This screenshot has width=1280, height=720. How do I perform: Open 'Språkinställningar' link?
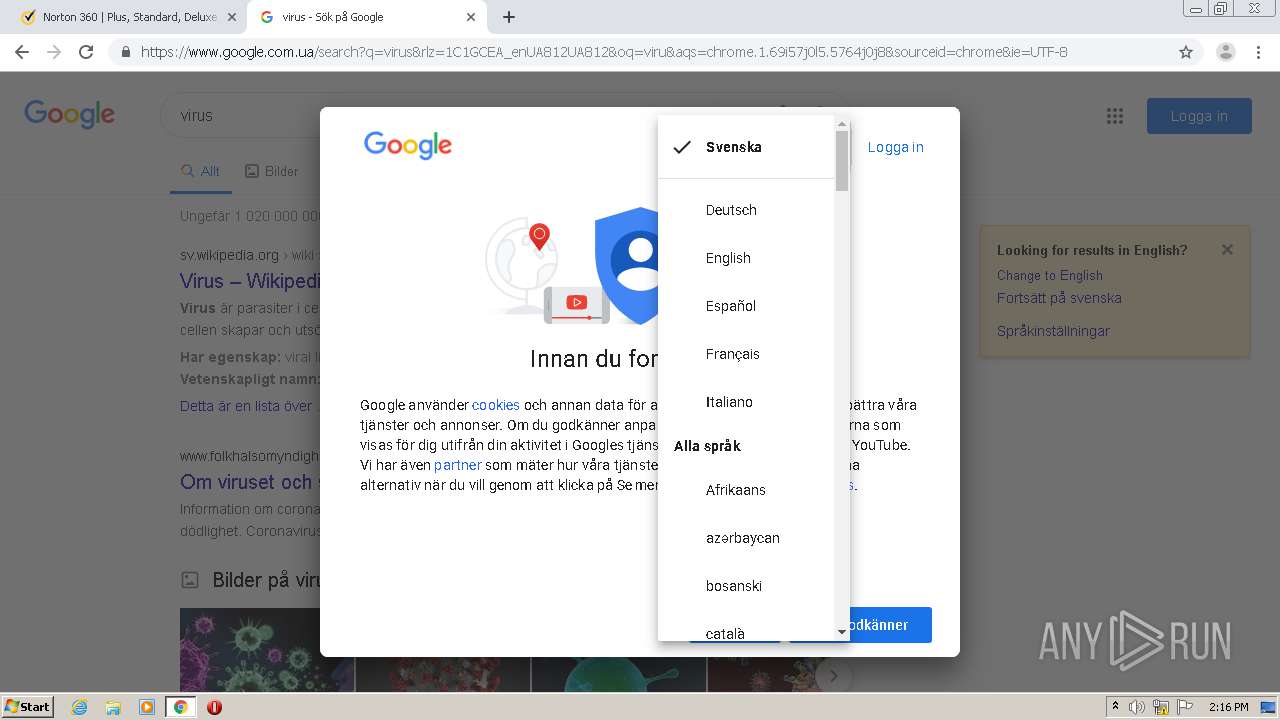click(x=1053, y=331)
